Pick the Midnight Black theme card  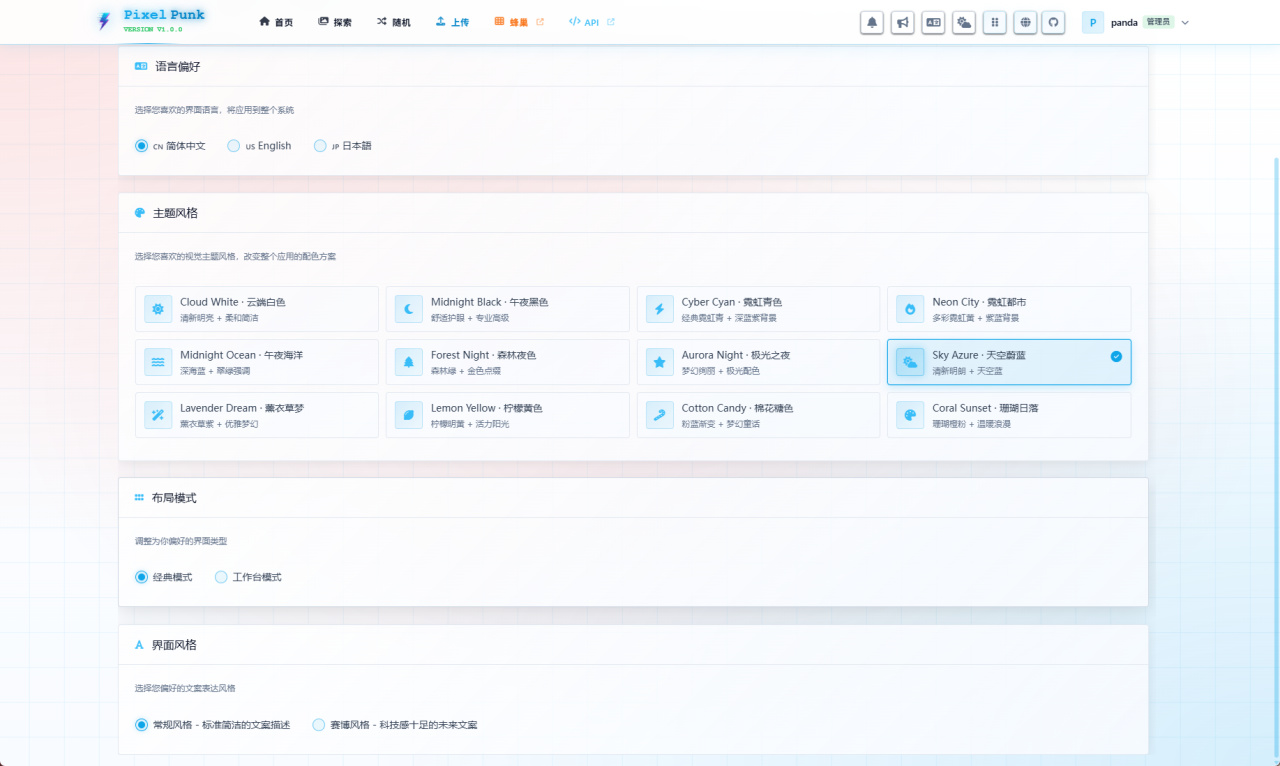pos(507,309)
